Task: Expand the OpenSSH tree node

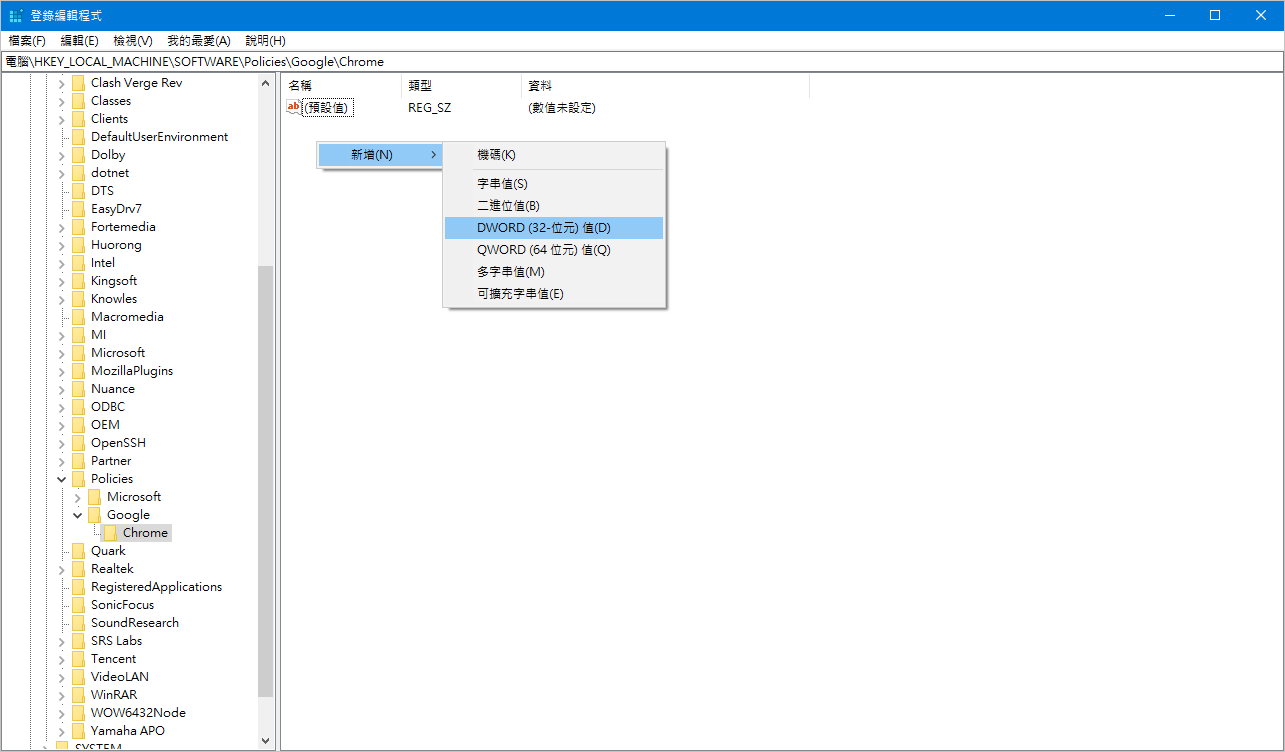Action: pos(62,443)
